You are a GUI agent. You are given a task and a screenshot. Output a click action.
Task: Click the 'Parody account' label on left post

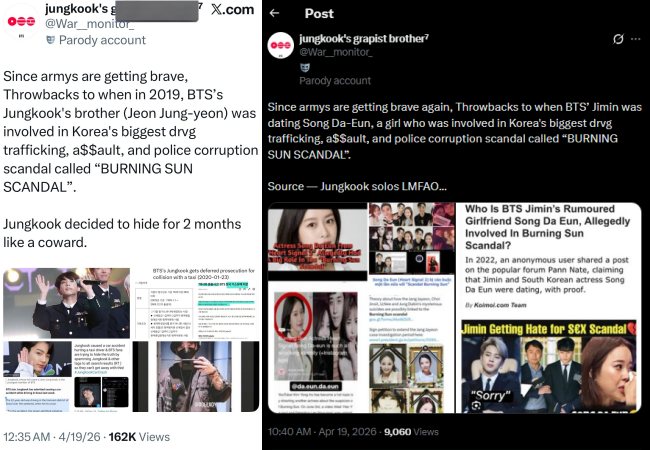tap(102, 40)
